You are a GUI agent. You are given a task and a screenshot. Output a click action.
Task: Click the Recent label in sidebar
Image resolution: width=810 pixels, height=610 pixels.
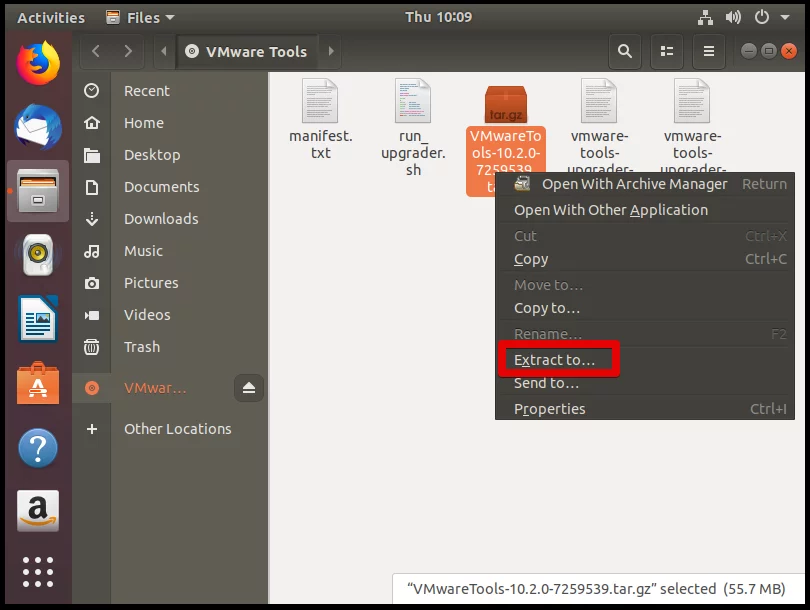(147, 91)
